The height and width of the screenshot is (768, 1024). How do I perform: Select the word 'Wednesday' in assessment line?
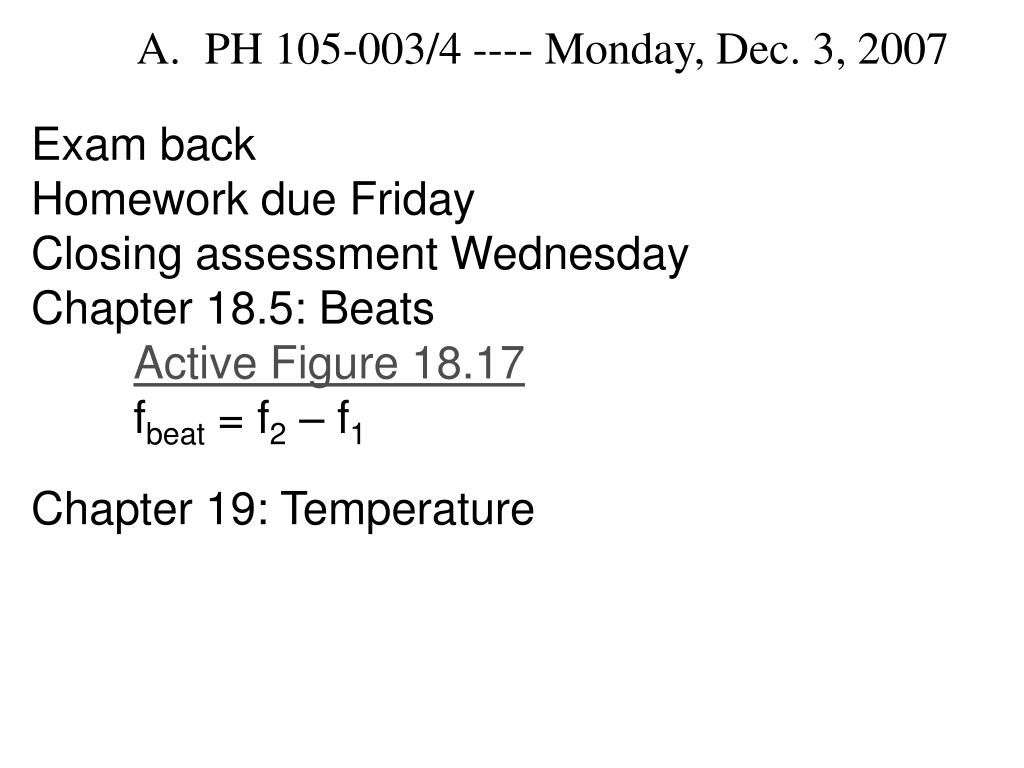(x=570, y=254)
